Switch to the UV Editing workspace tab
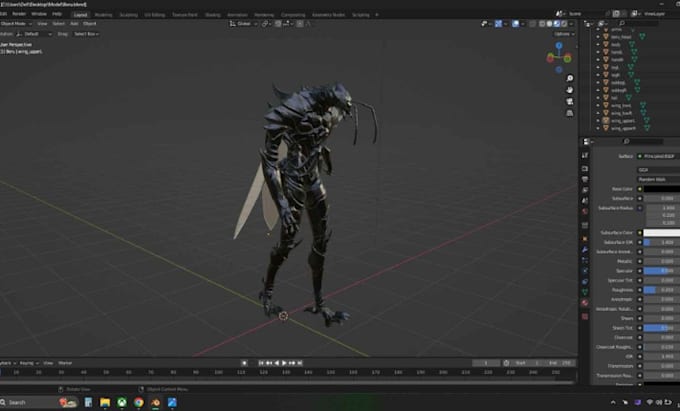The height and width of the screenshot is (411, 680). (x=155, y=15)
